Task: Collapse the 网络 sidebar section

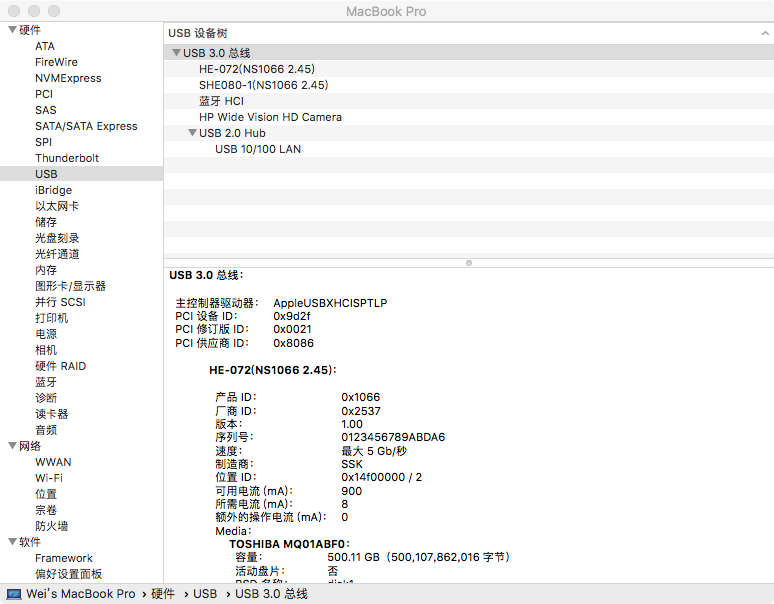Action: point(12,446)
